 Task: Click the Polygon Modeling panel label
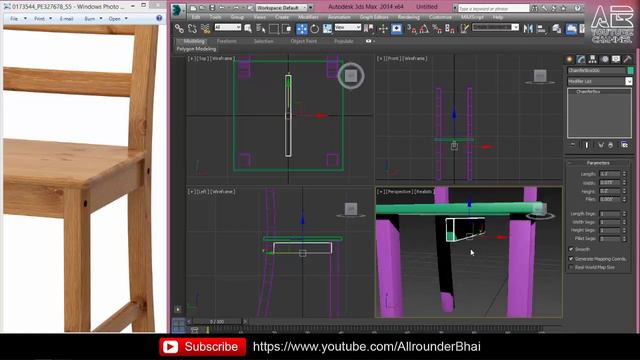(x=196, y=49)
